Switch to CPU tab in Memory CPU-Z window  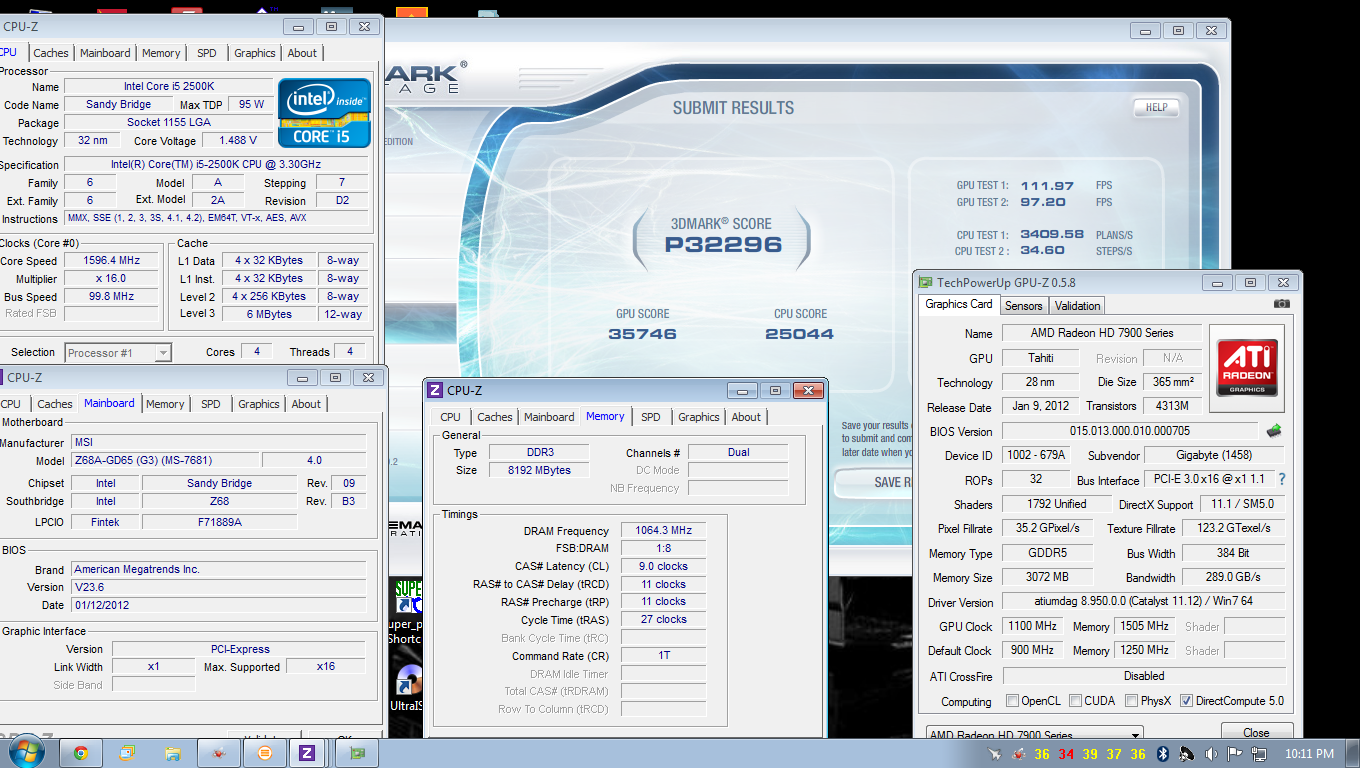451,417
